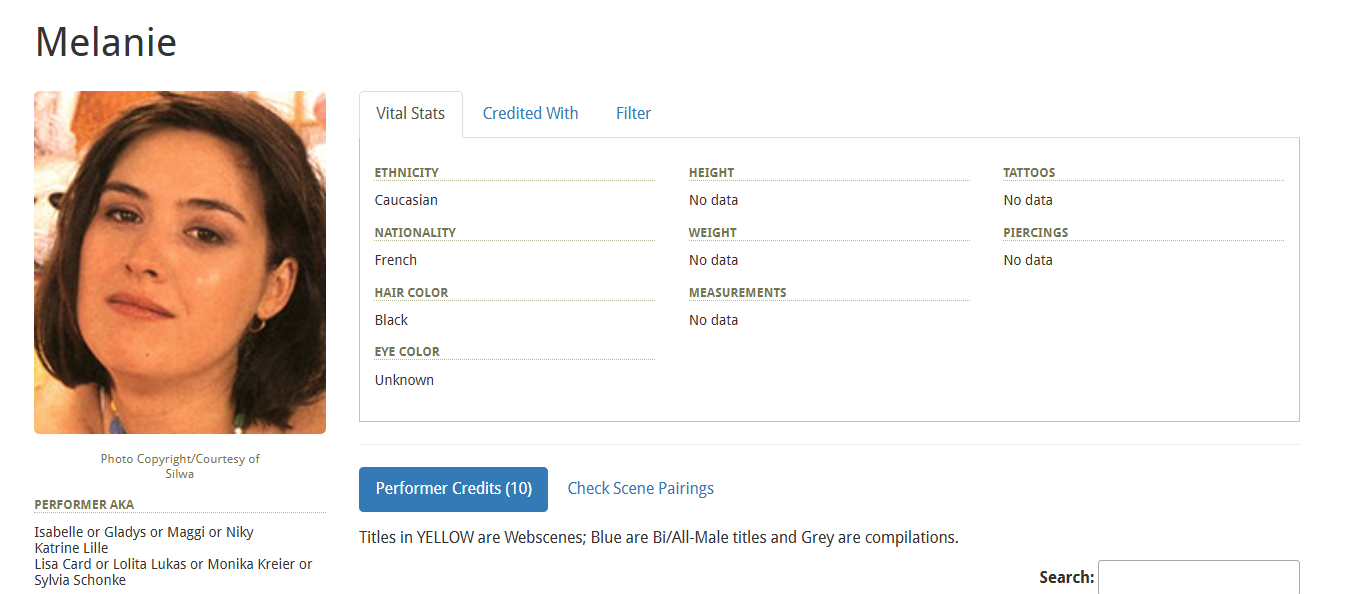Click the page heading Melanie
This screenshot has width=1348, height=594.
[x=105, y=42]
